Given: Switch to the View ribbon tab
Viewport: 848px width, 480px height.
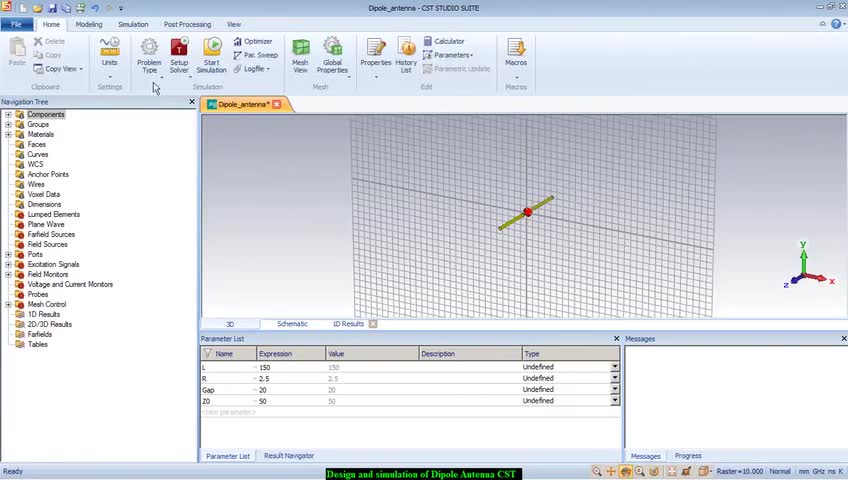Looking at the screenshot, I should (x=234, y=24).
